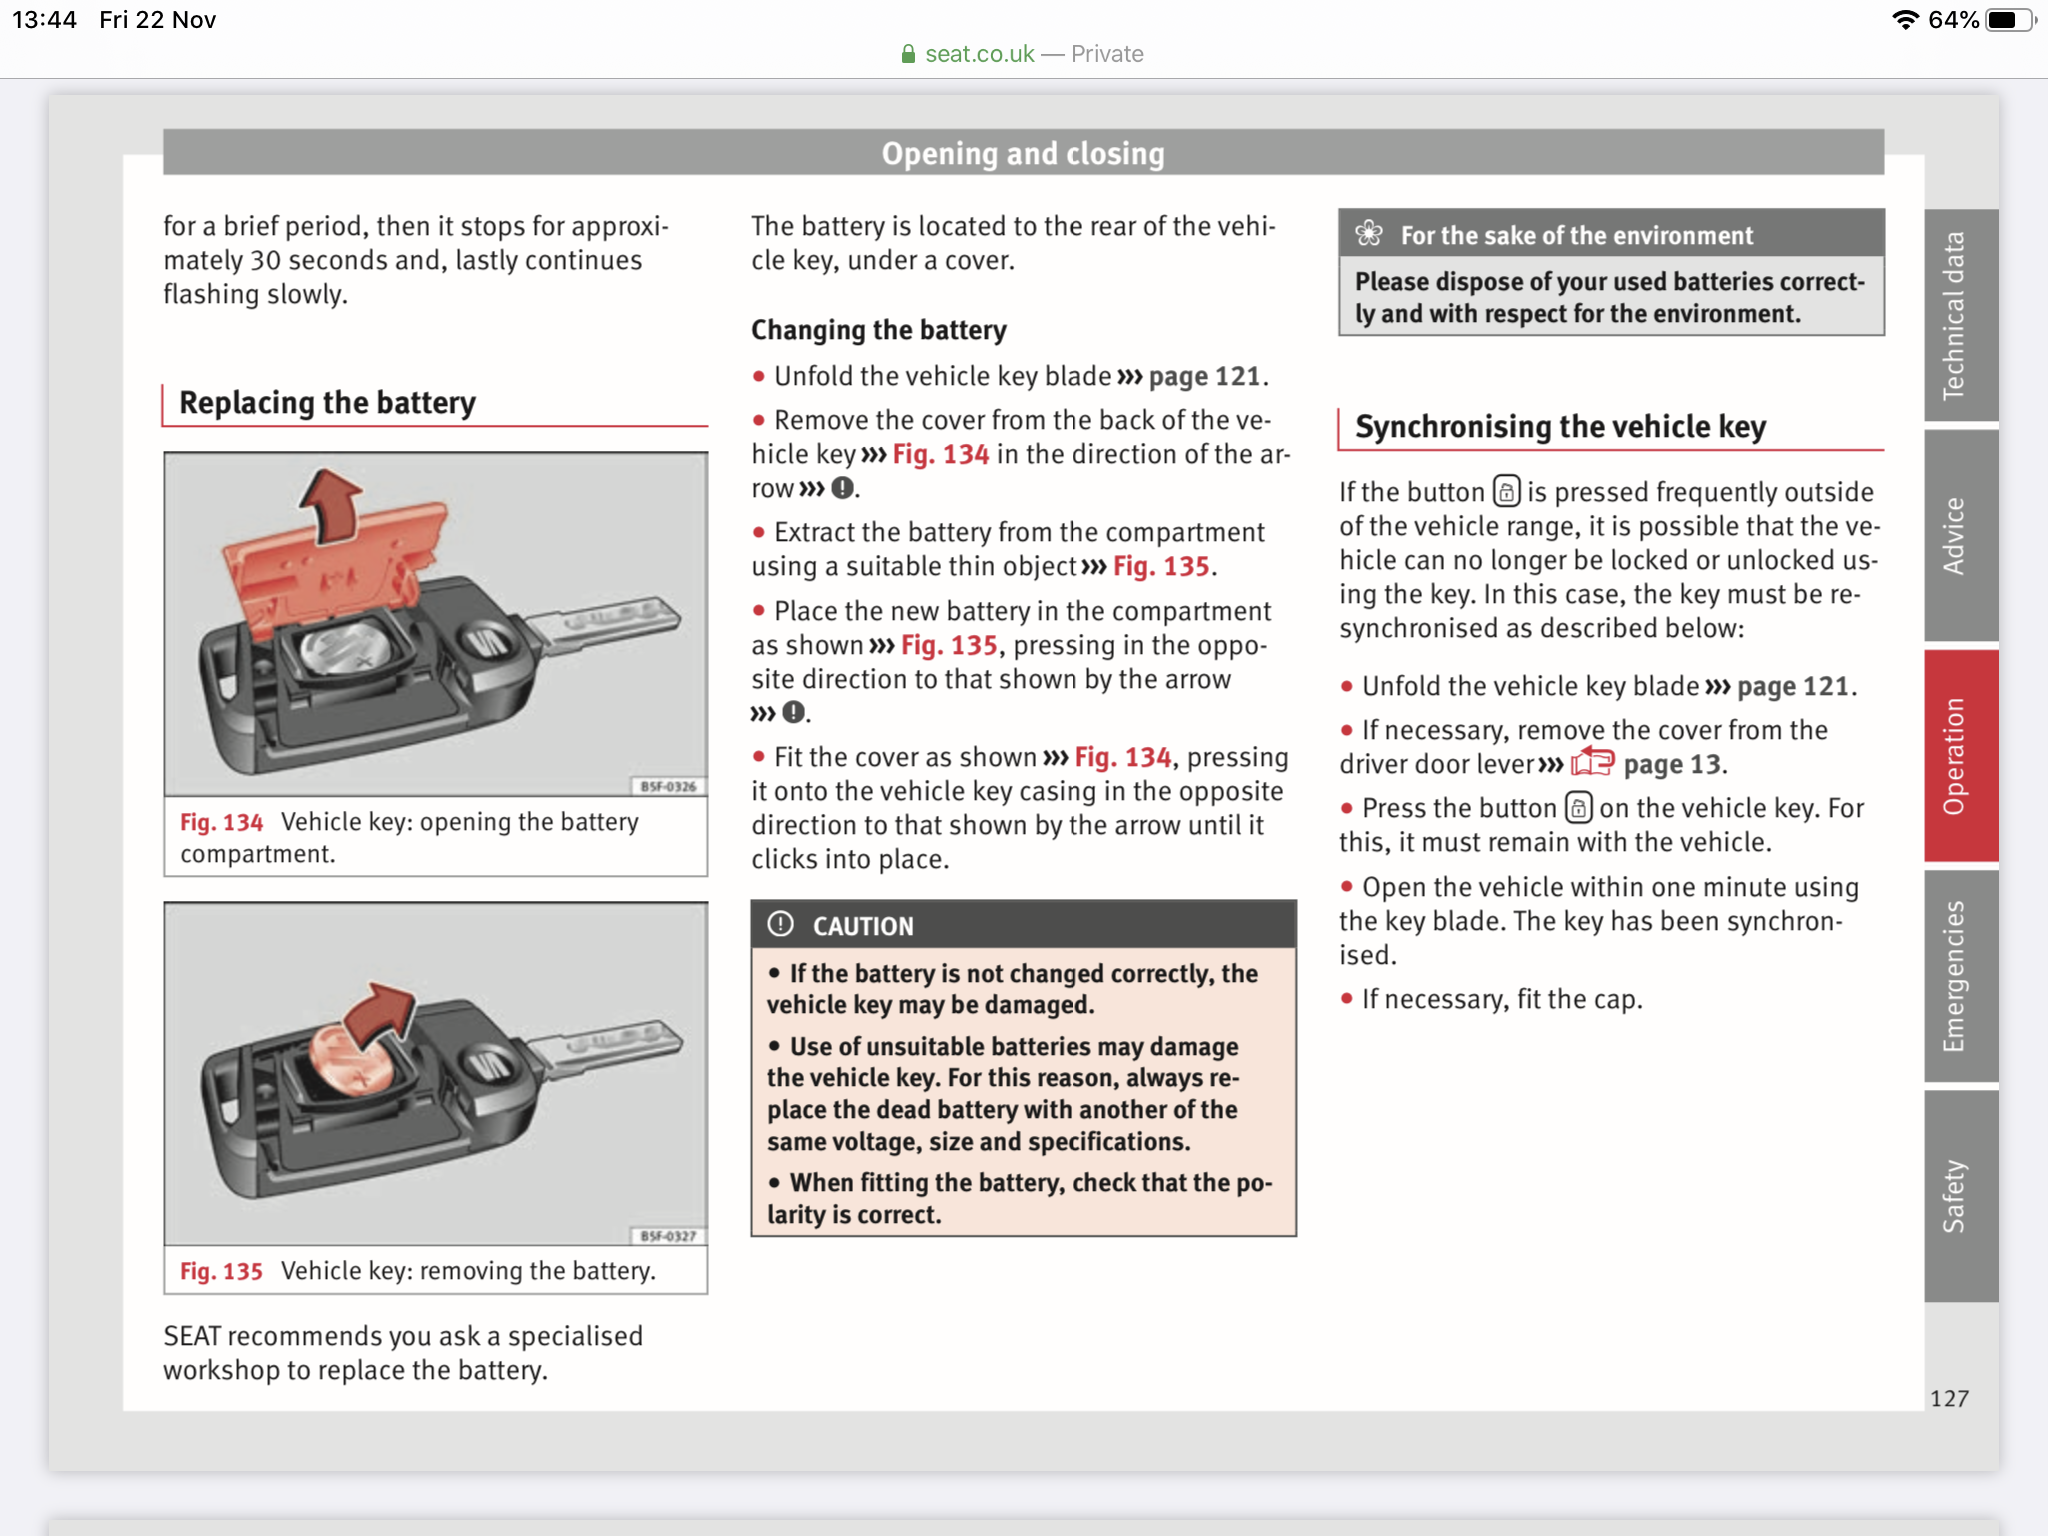2048x1536 pixels.
Task: Follow page 121 link under Changing the battery
Action: coord(1204,376)
